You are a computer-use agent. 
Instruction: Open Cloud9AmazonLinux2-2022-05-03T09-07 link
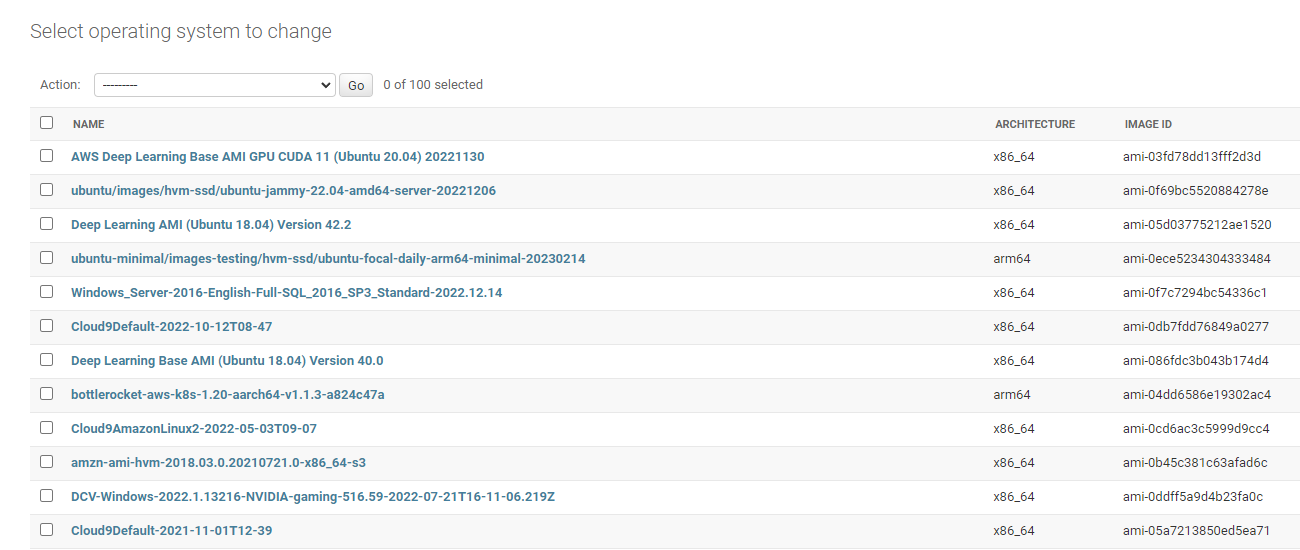194,429
